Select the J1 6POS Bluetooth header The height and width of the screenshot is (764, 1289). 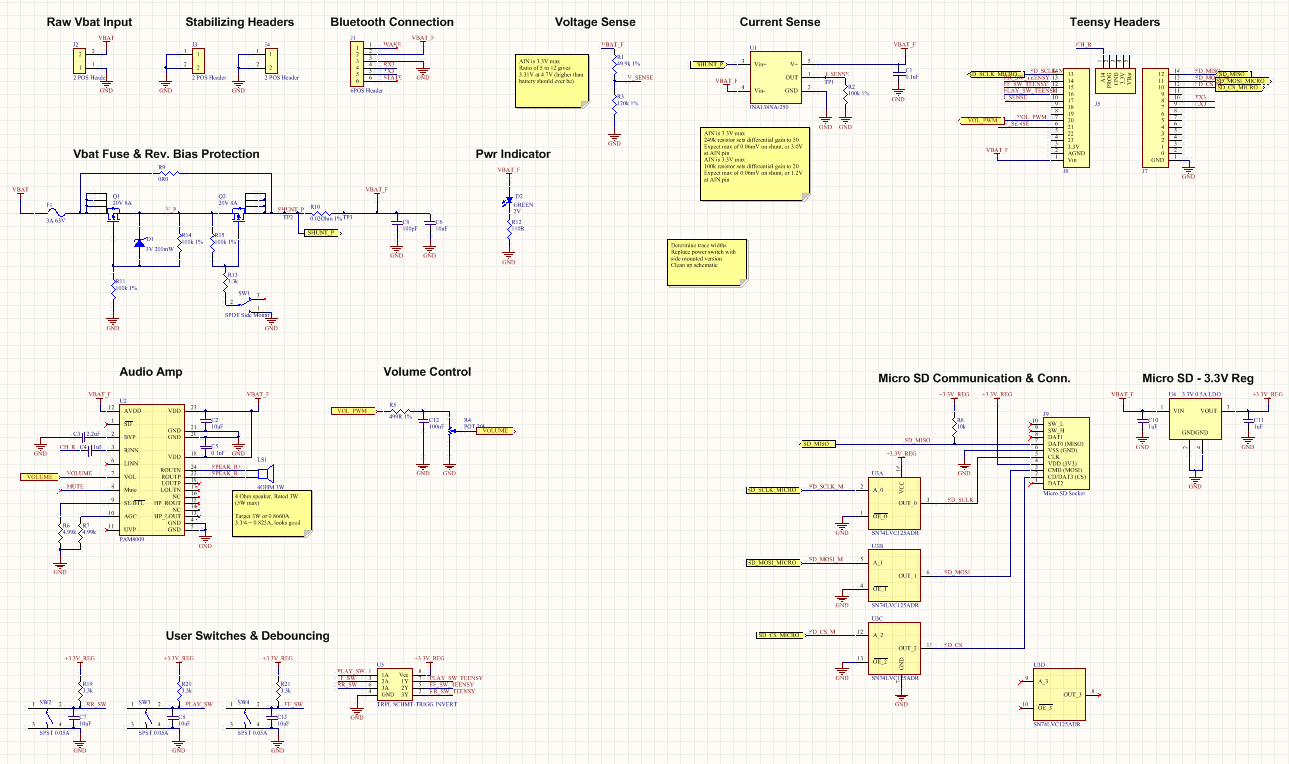click(x=357, y=64)
